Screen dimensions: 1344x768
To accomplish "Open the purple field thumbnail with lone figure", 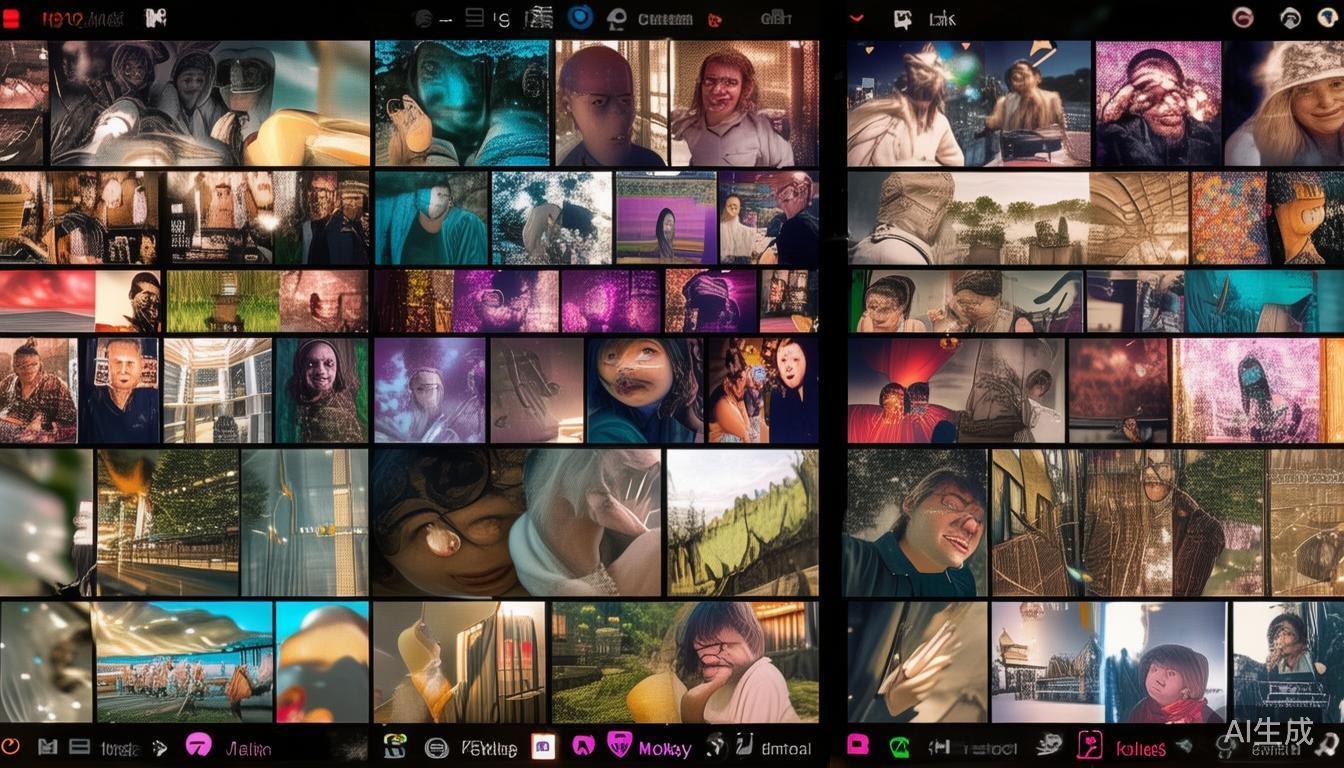I will (x=665, y=218).
